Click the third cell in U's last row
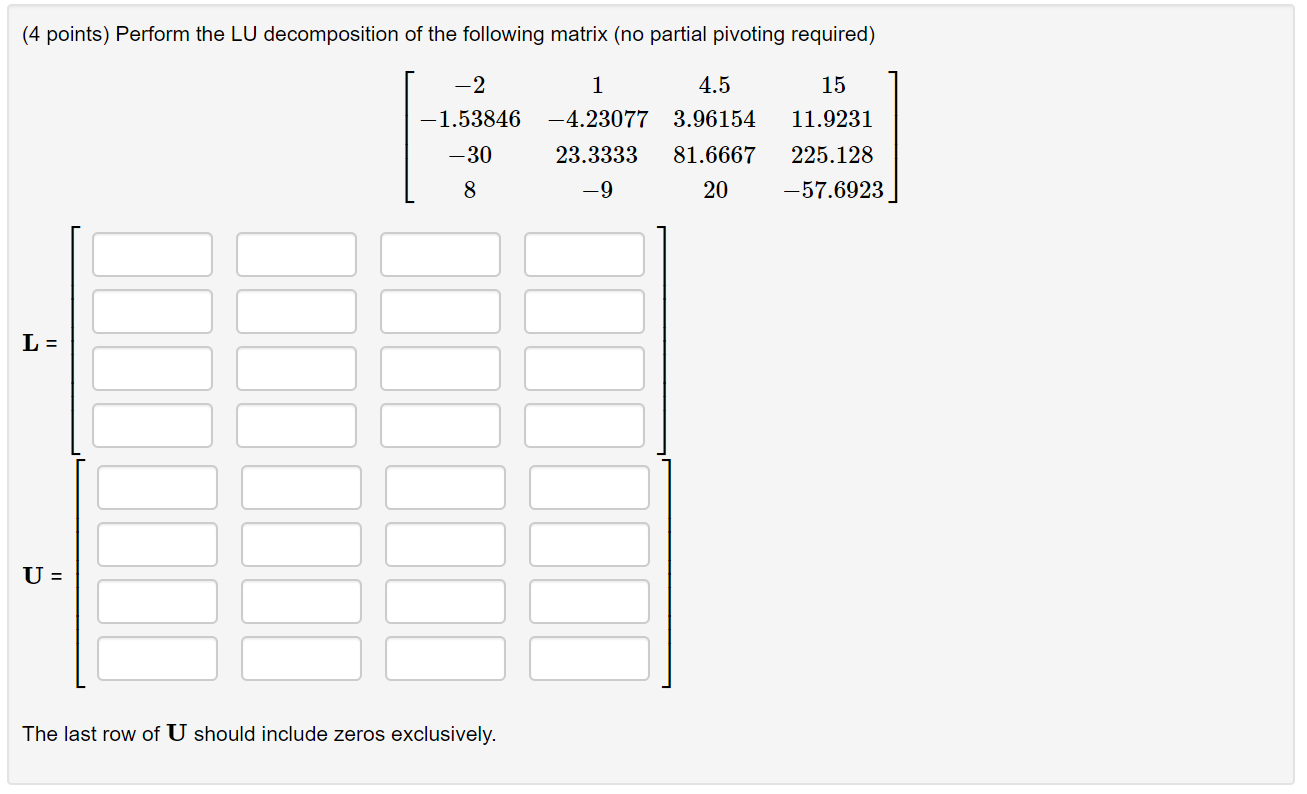1307x794 pixels. [x=445, y=658]
